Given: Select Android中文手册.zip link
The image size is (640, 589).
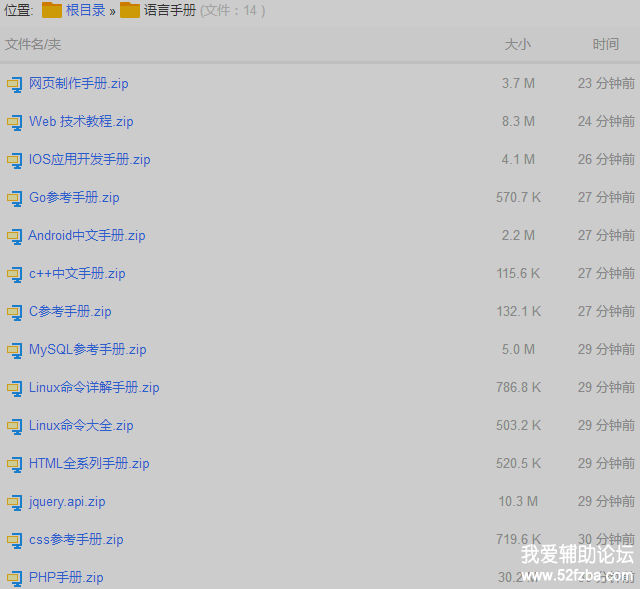Looking at the screenshot, I should [x=87, y=235].
